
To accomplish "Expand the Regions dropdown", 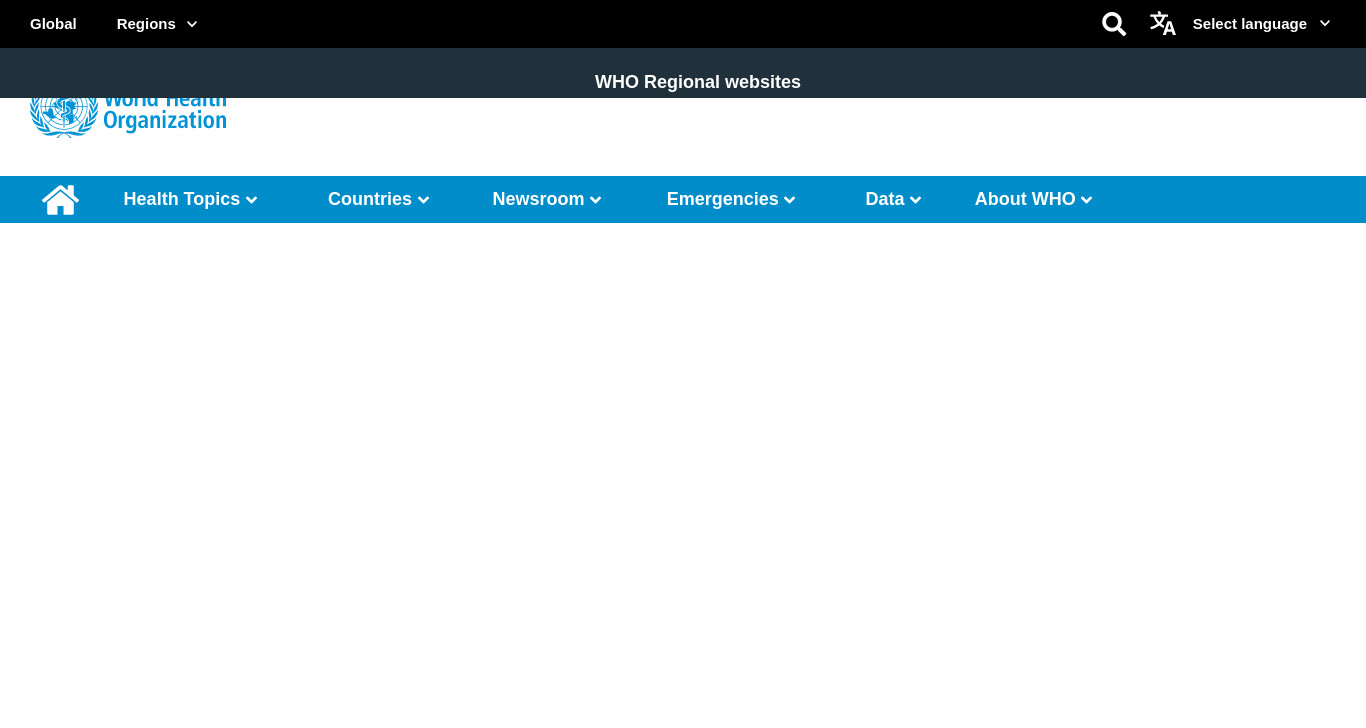I will click(157, 24).
